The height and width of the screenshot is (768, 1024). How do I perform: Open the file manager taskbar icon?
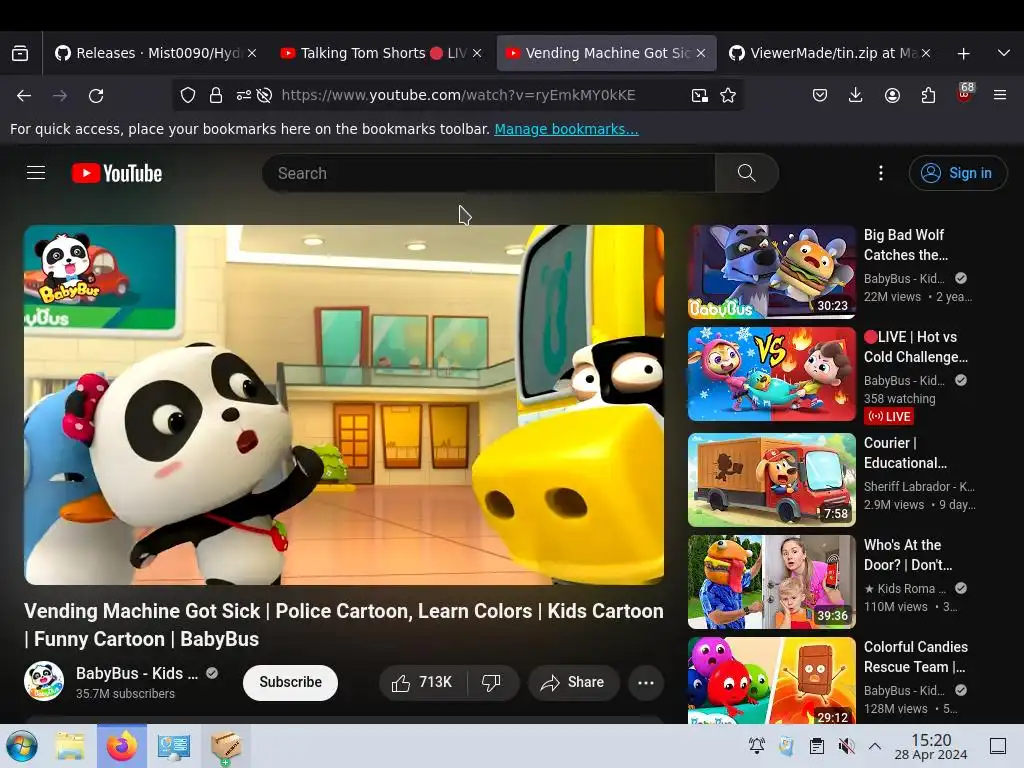70,746
